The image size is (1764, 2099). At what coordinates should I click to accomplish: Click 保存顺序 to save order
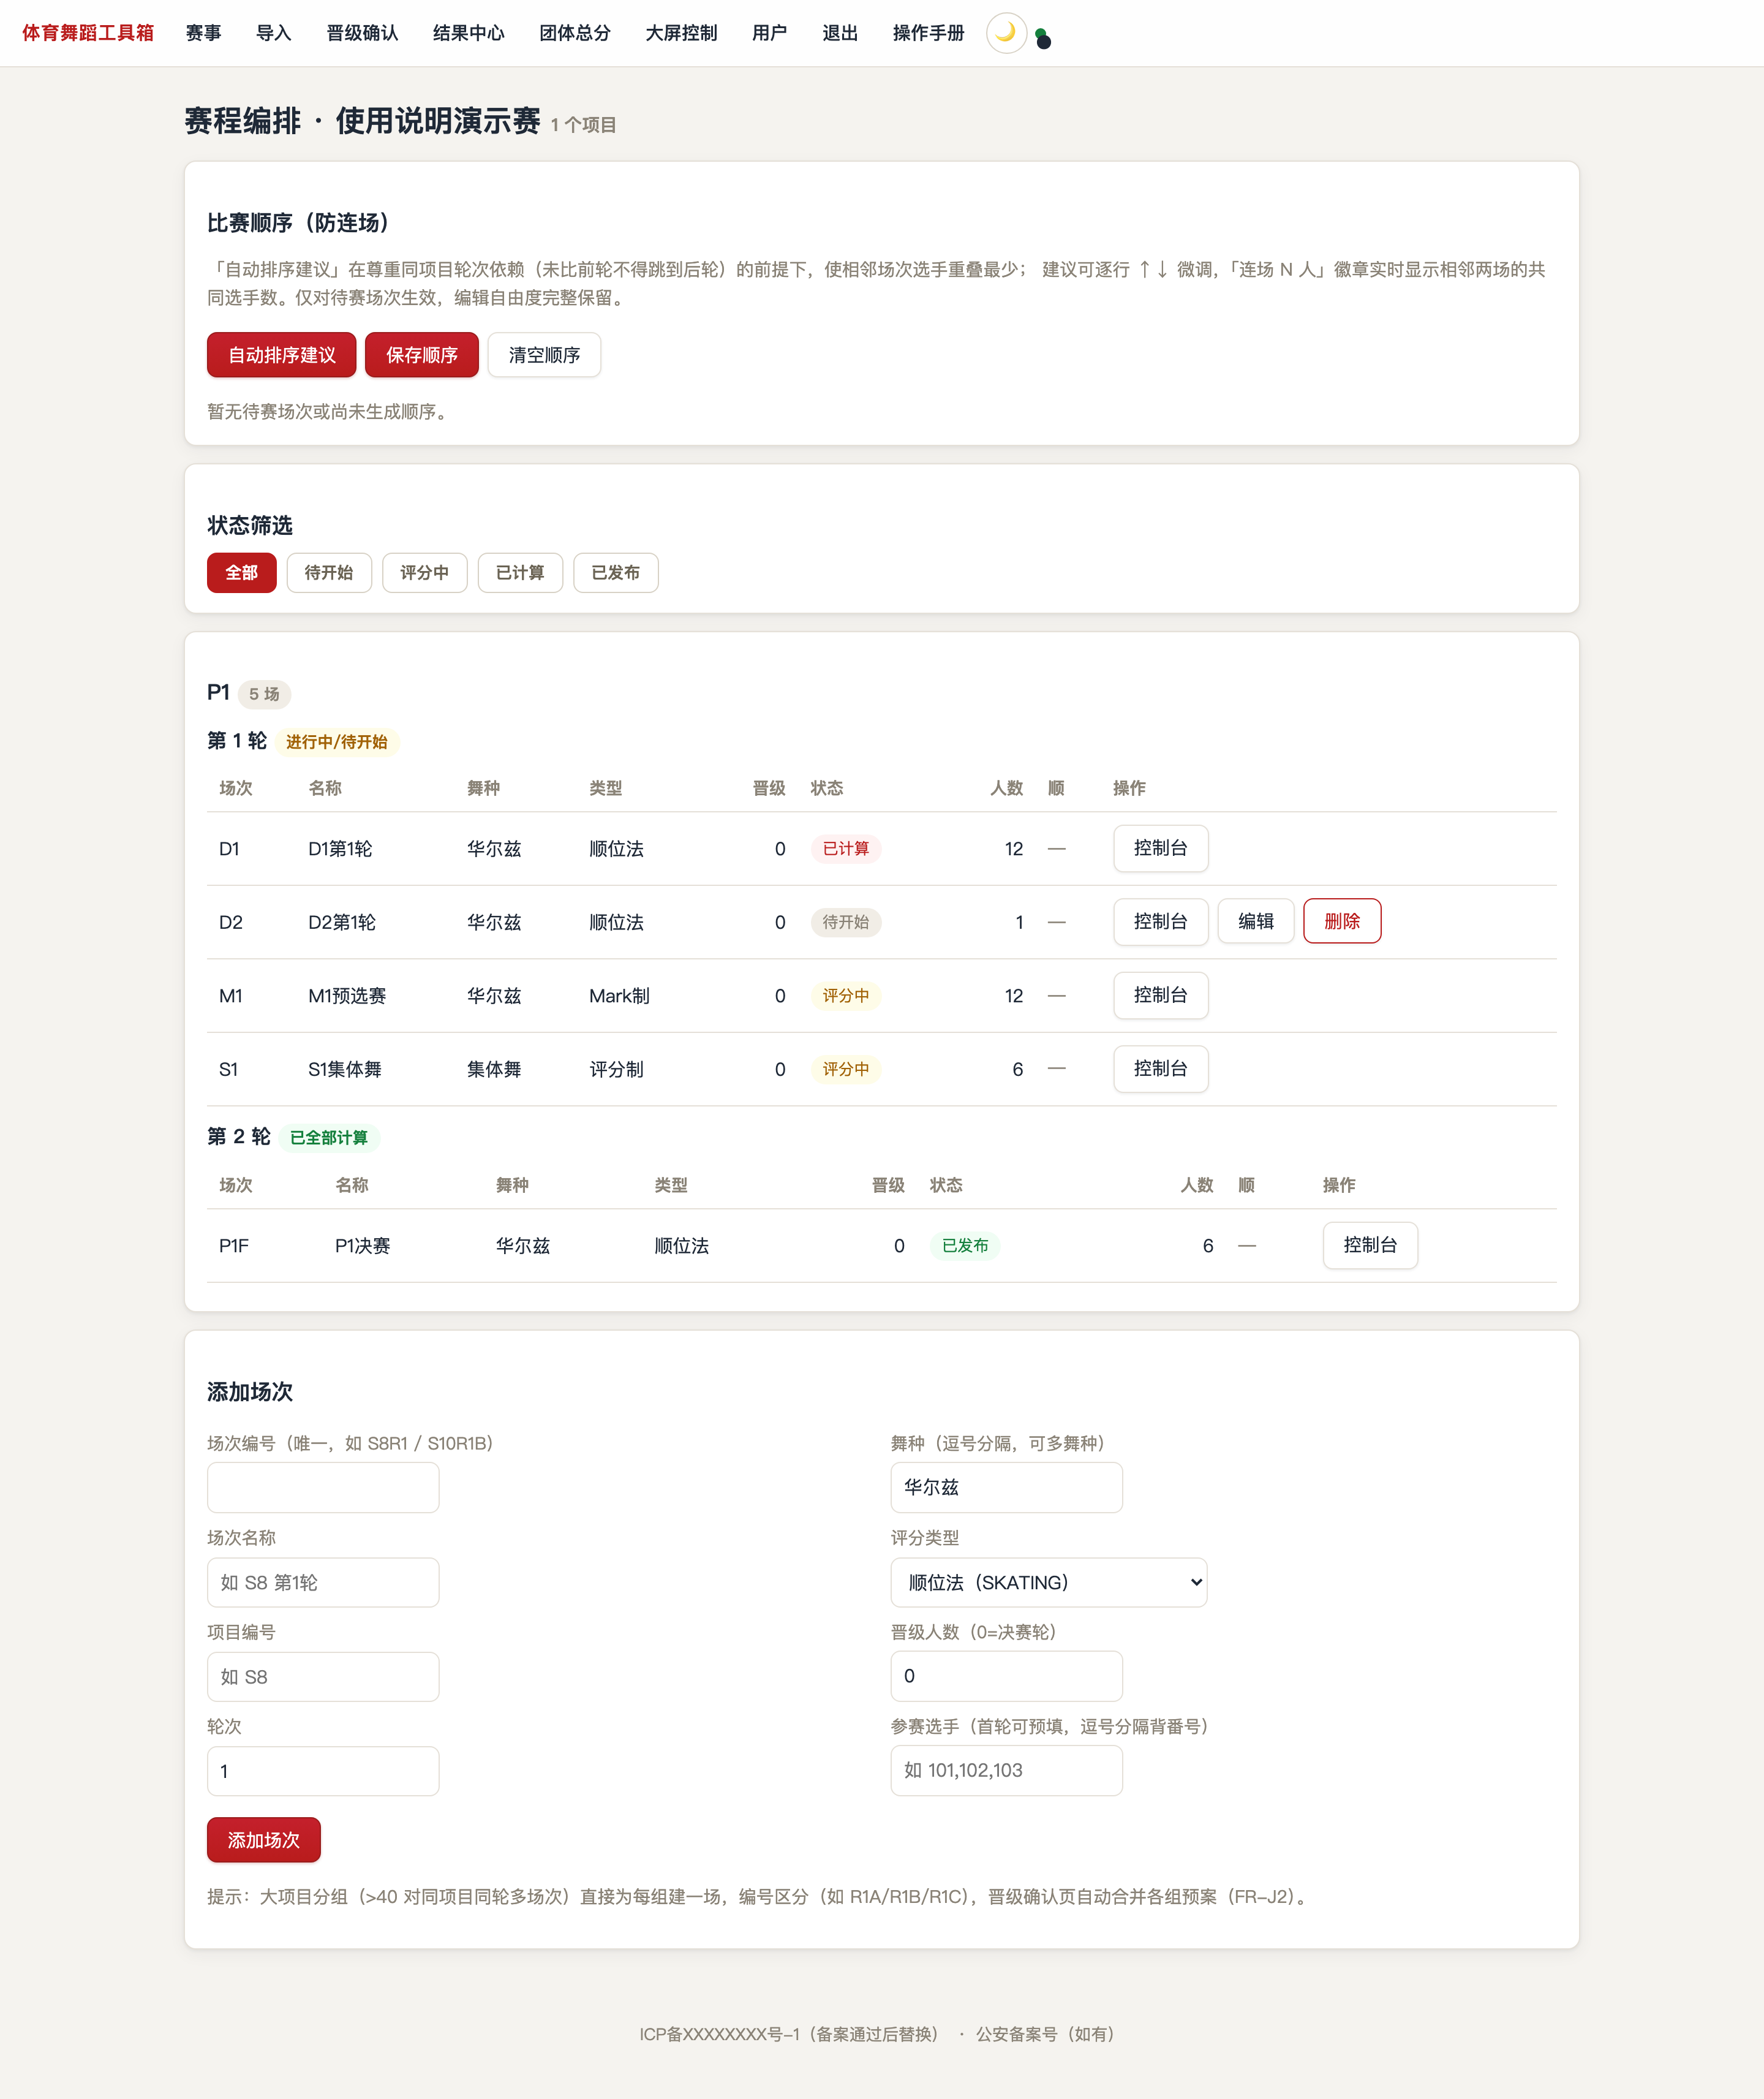click(421, 355)
